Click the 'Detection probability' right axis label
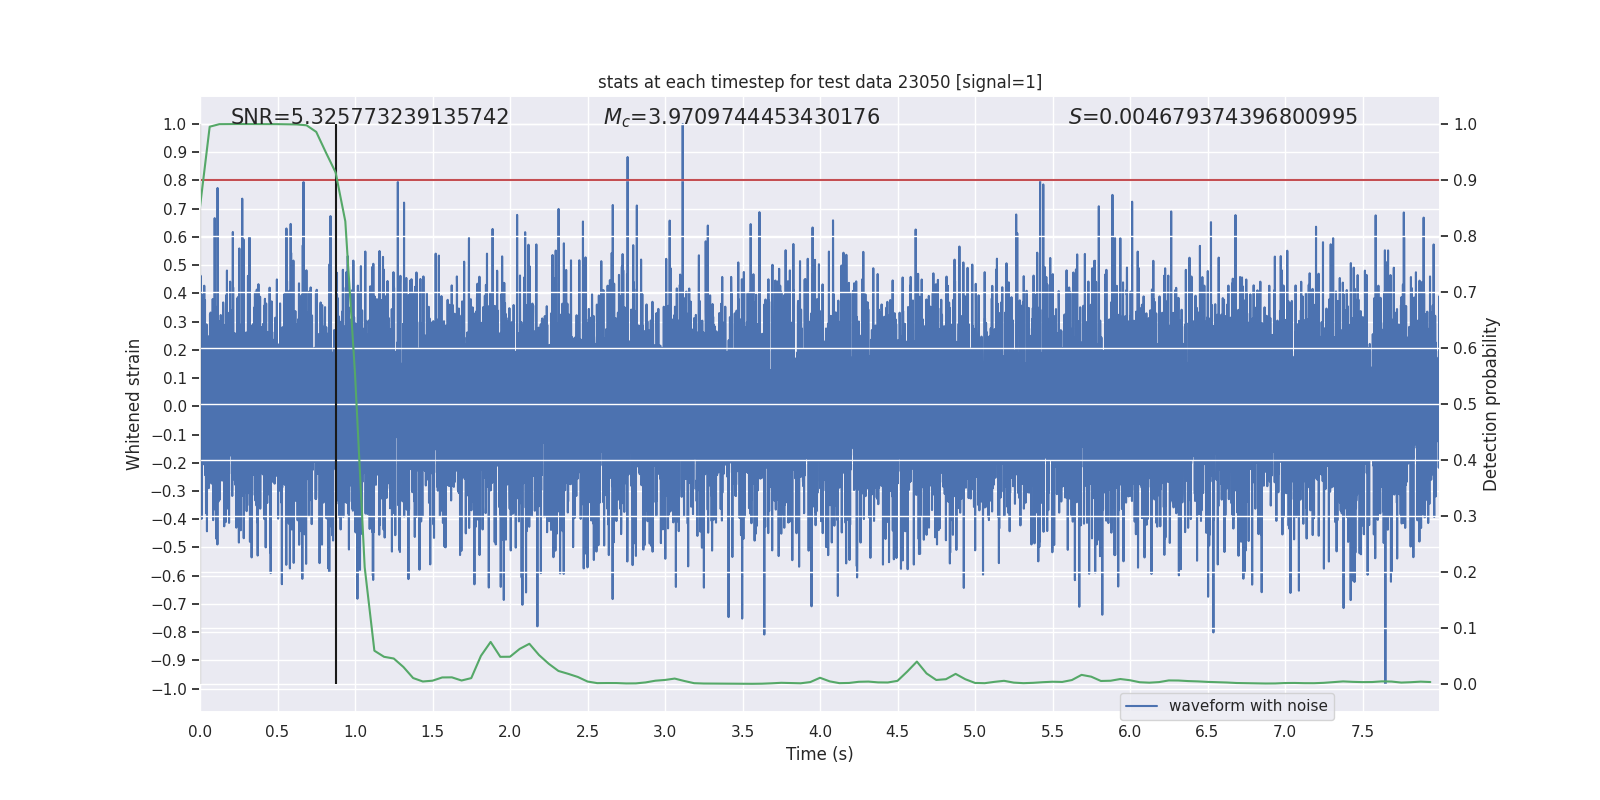Screen dimensions: 1600x800 click(1491, 404)
